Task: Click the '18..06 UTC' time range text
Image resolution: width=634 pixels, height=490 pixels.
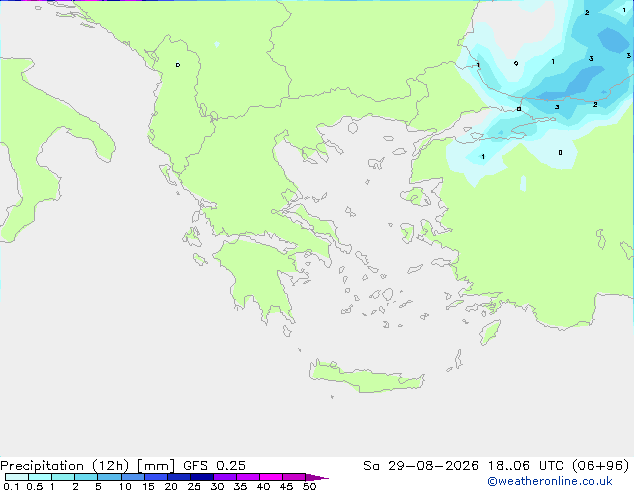Action: click(526, 466)
